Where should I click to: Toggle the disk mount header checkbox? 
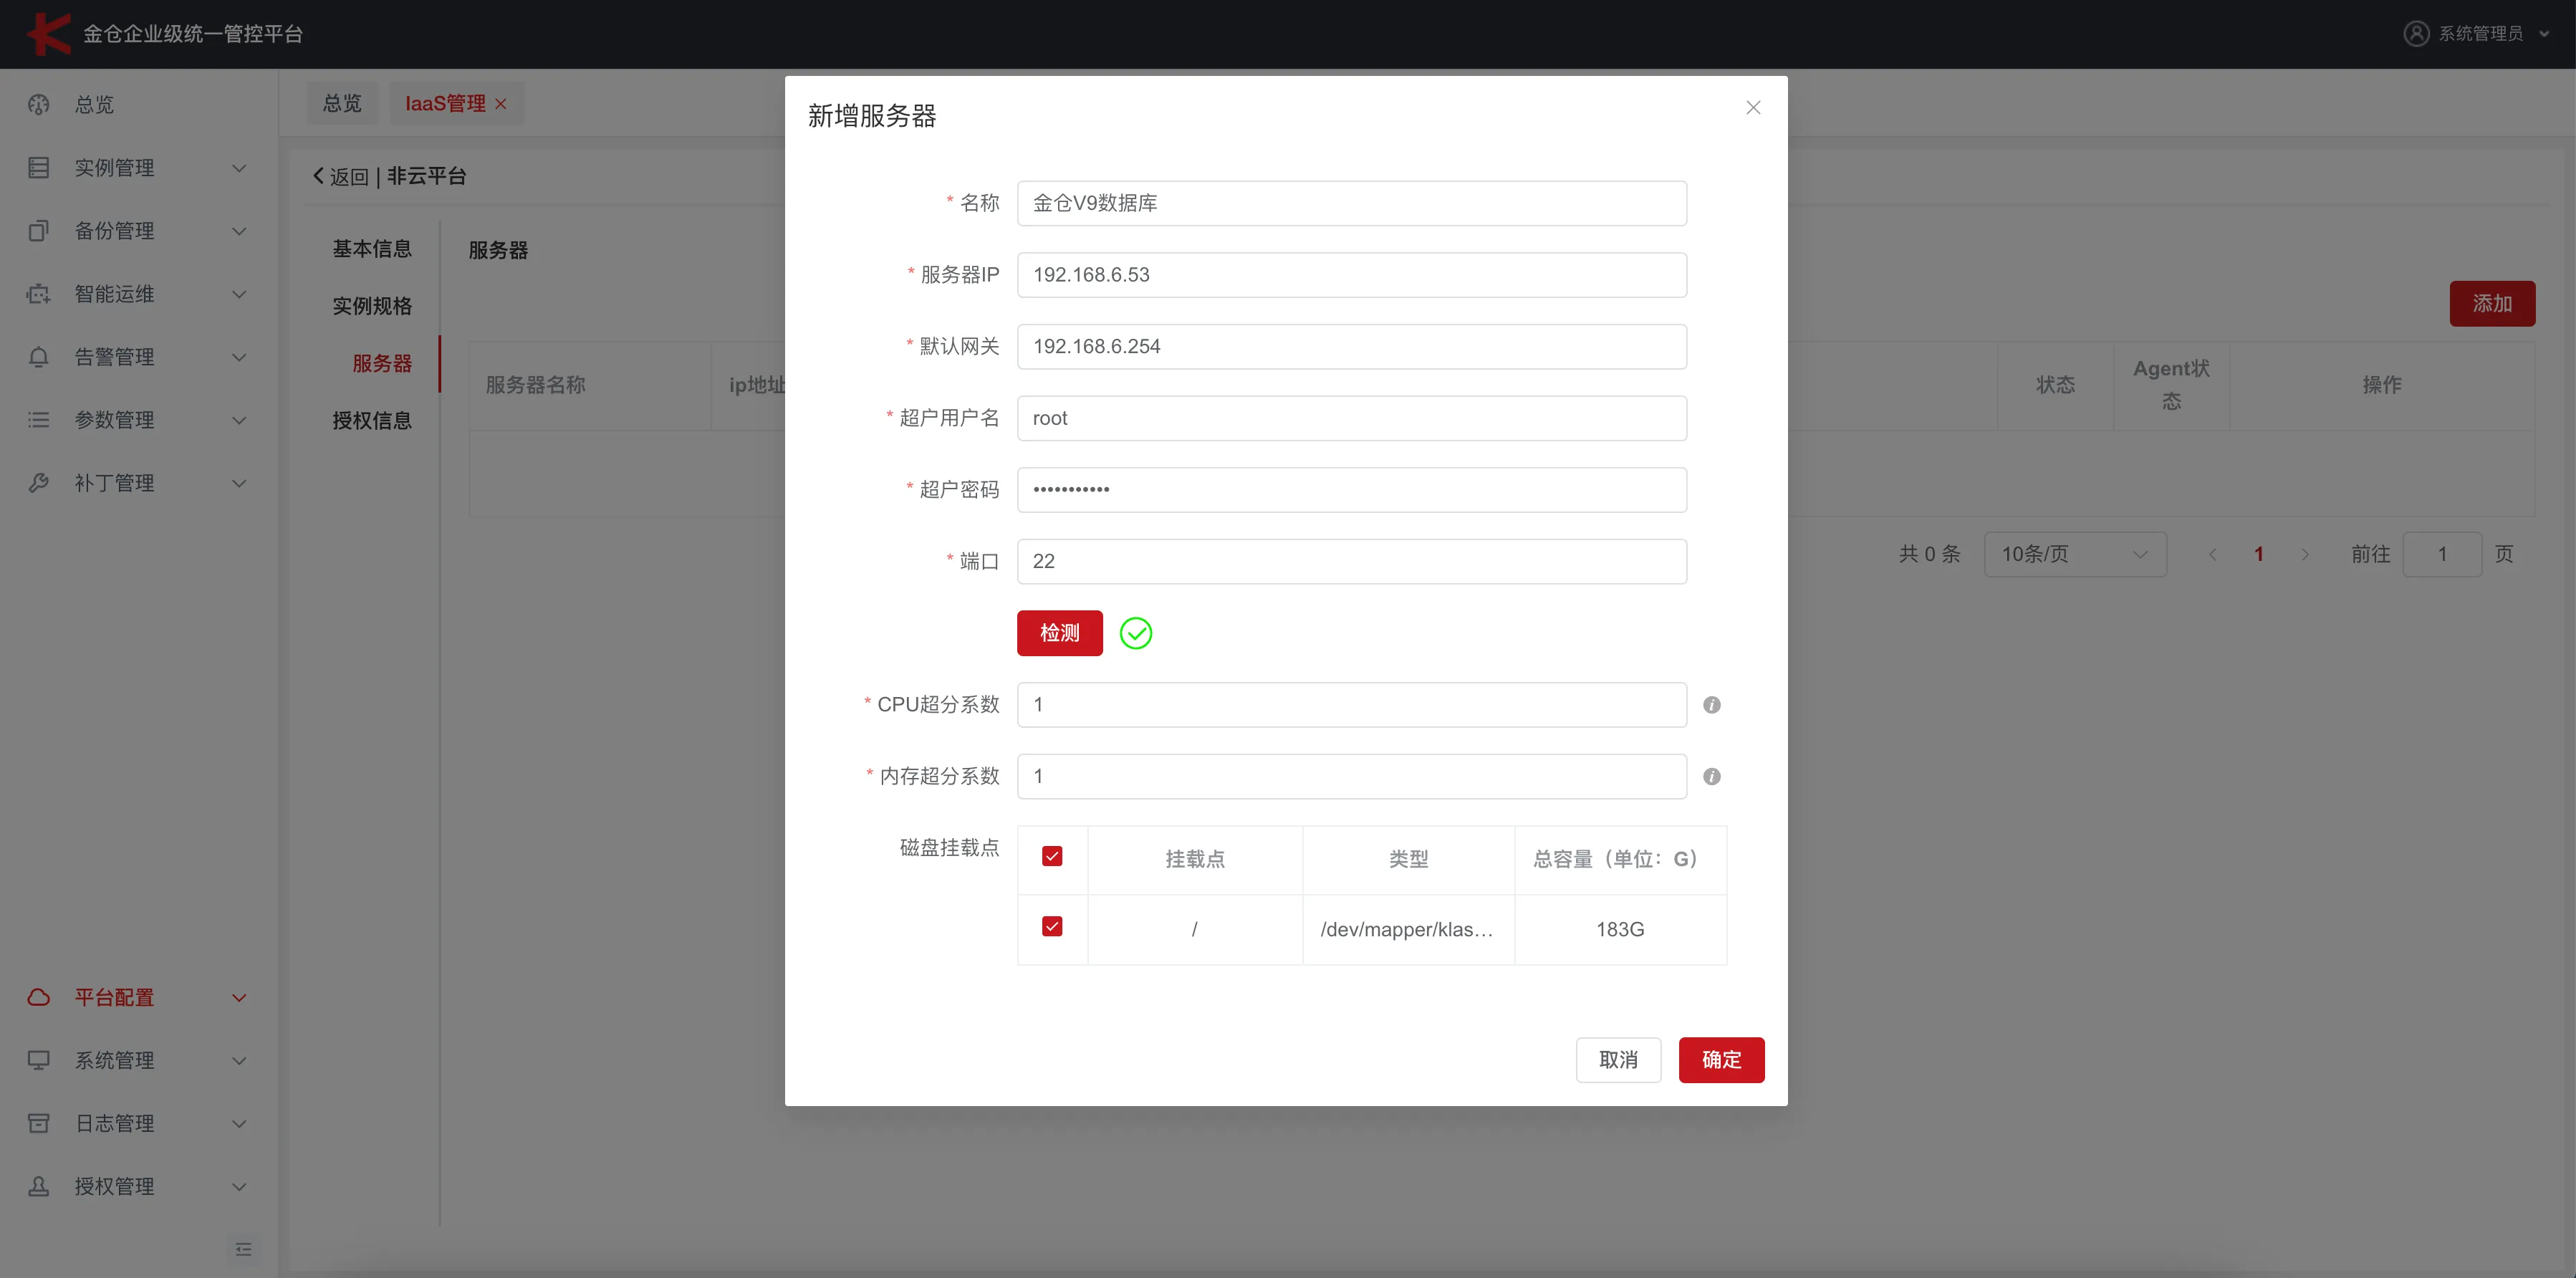1051,856
